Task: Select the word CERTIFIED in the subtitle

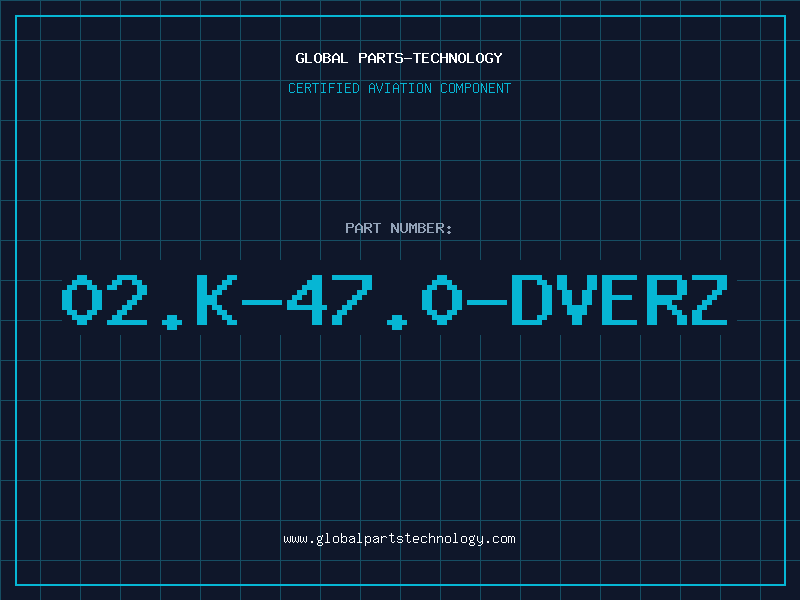Action: click(324, 88)
